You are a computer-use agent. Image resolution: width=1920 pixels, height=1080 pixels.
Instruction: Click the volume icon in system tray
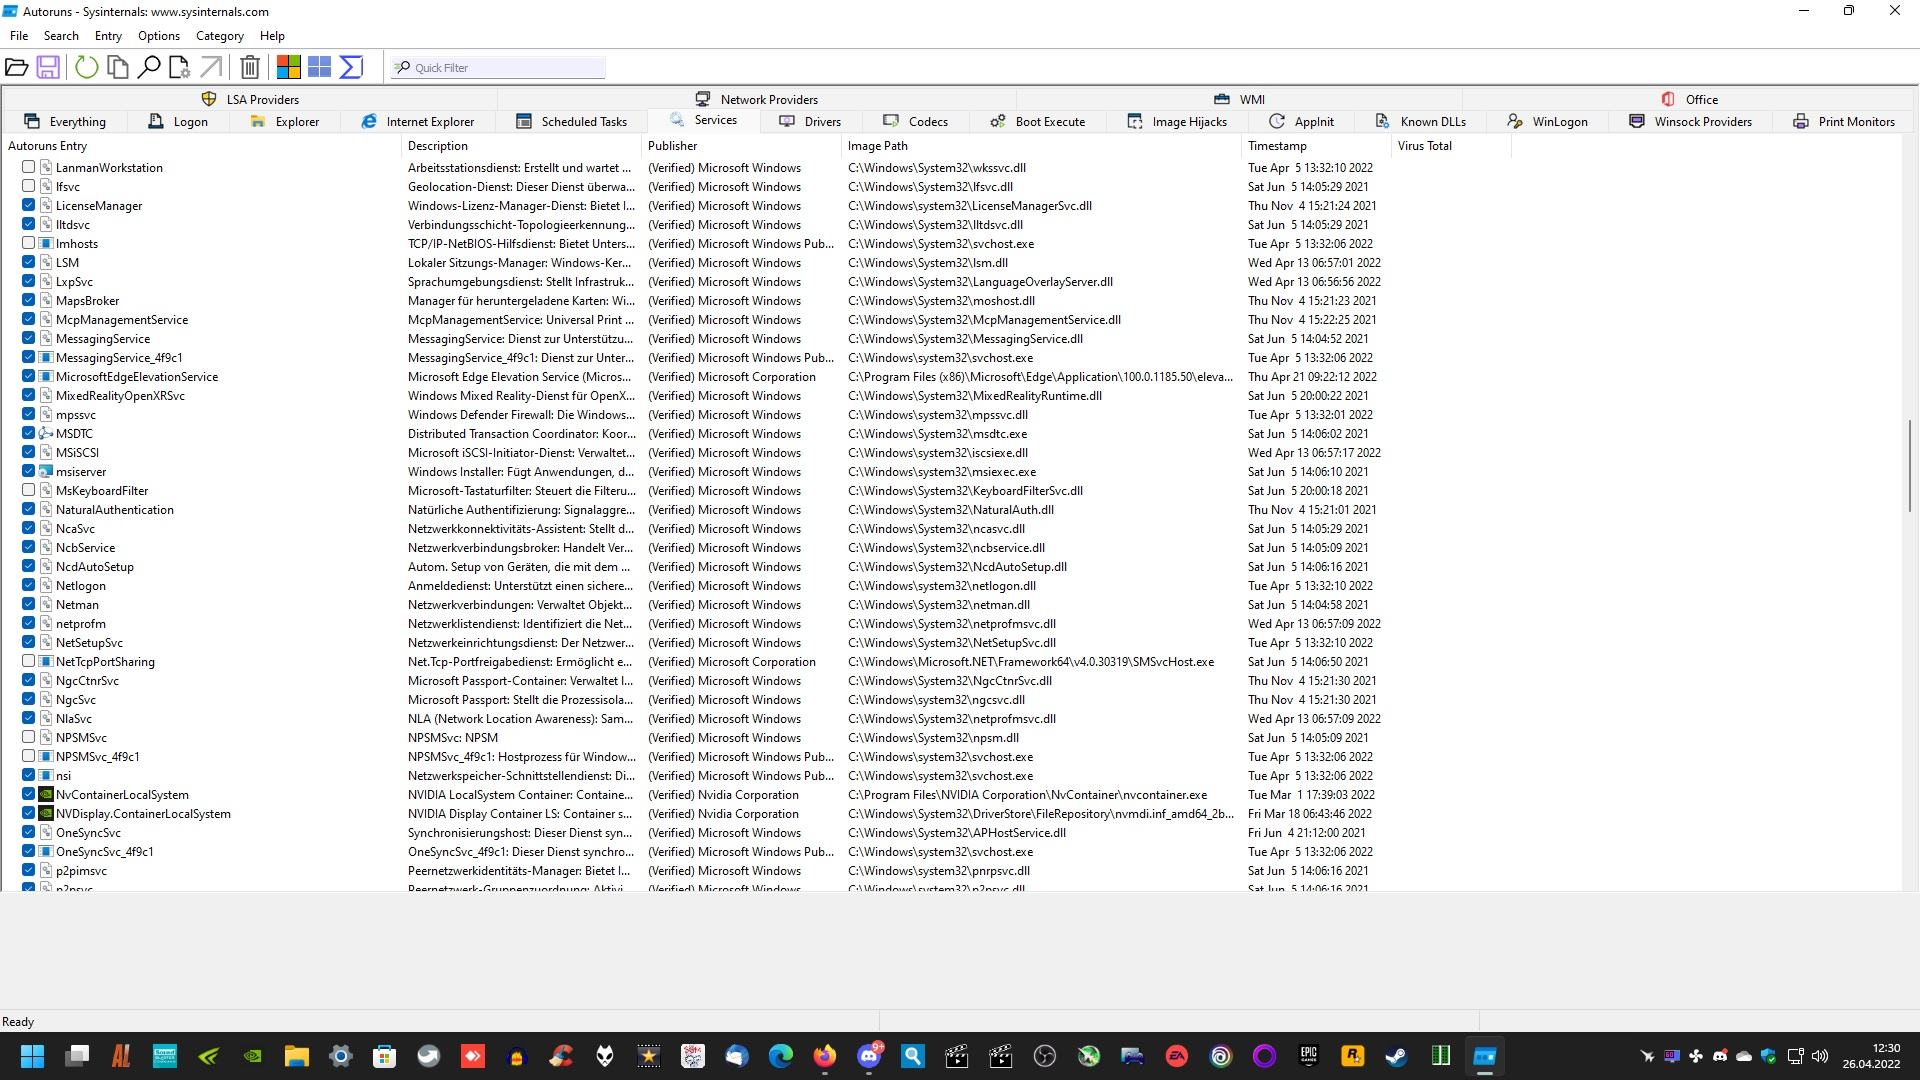tap(1820, 1056)
